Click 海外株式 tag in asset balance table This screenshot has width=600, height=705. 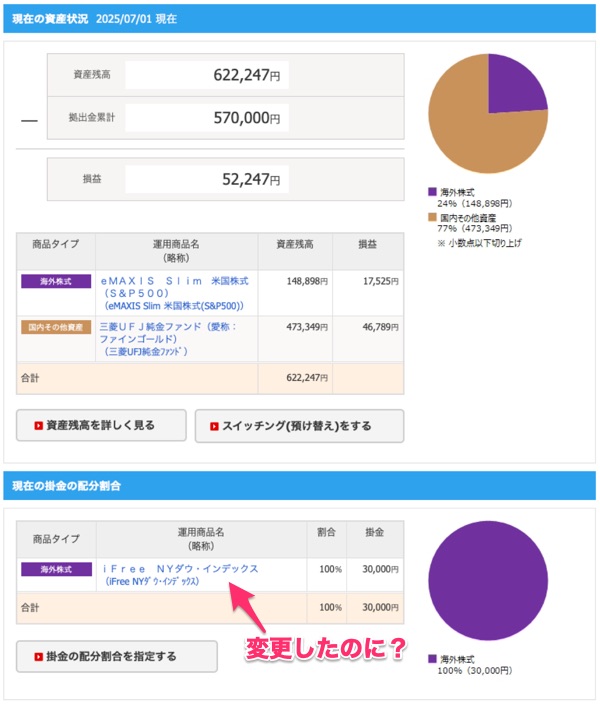56,281
